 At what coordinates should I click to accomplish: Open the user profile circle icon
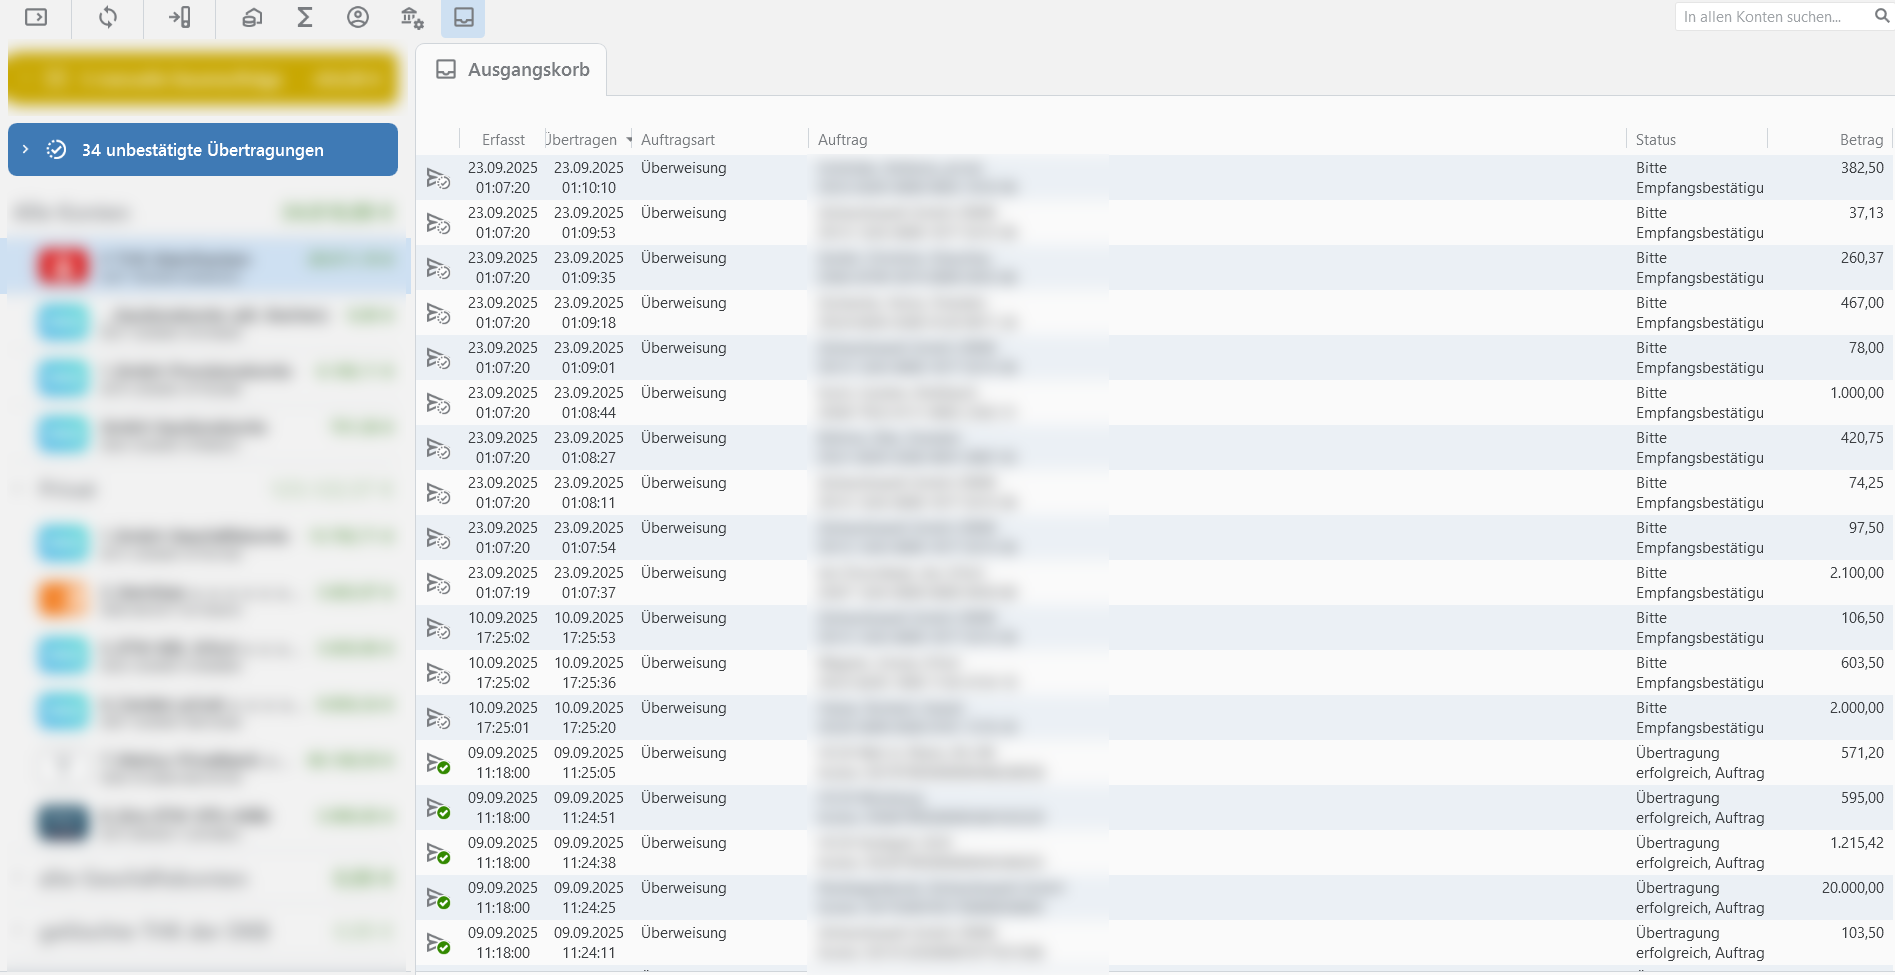pyautogui.click(x=358, y=17)
